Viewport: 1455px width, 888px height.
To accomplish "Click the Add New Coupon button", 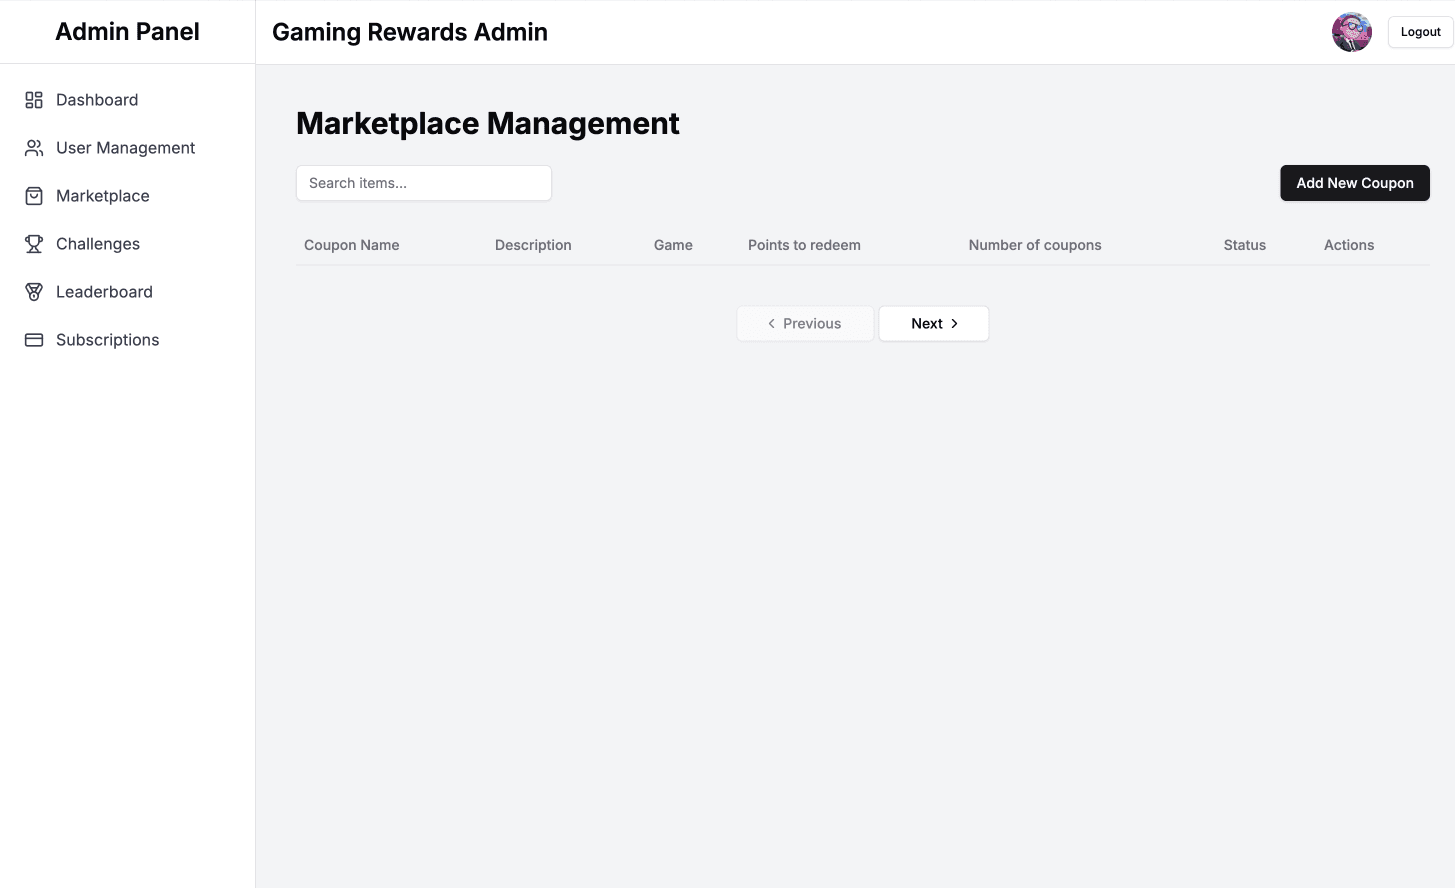I will 1354,183.
